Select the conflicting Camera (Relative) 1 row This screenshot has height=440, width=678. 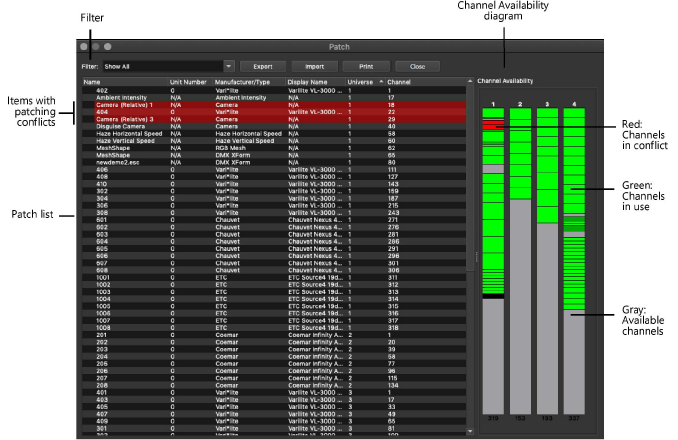click(x=274, y=105)
